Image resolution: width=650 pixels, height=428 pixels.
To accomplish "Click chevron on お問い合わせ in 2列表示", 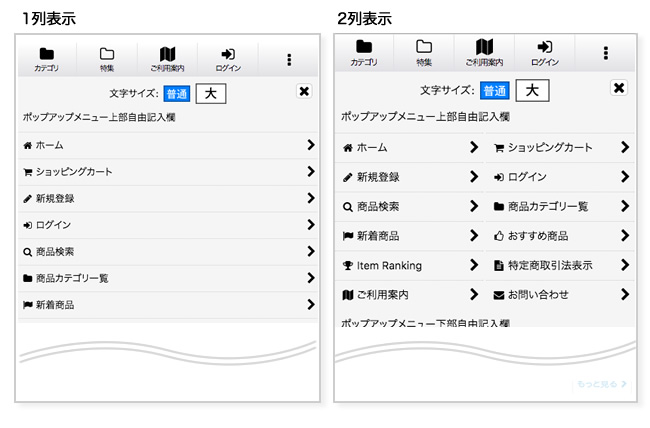I will click(x=625, y=294).
